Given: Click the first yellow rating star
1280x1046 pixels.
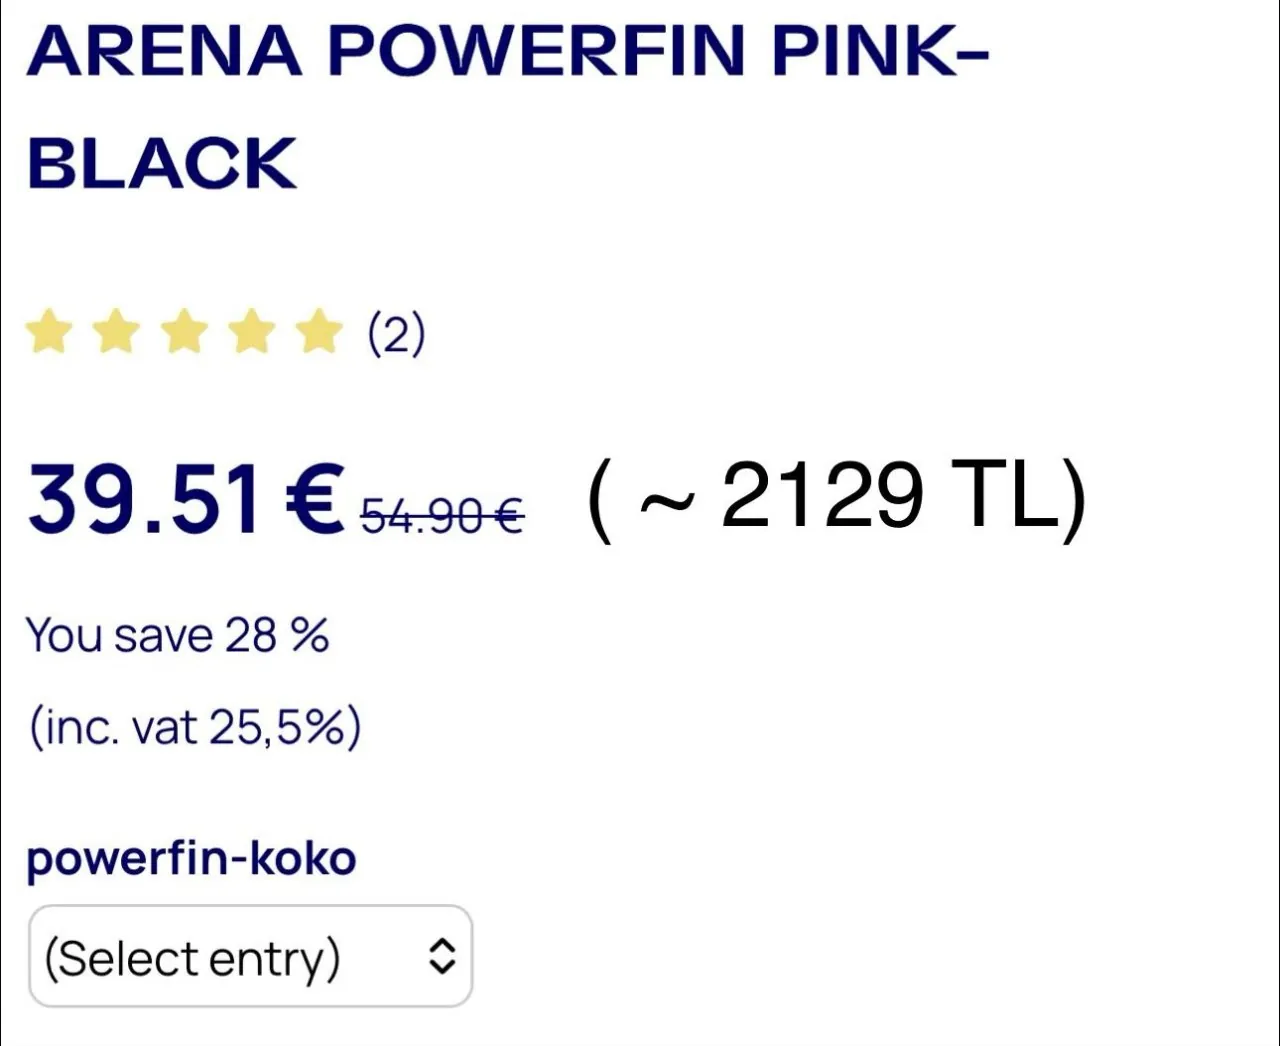Looking at the screenshot, I should [49, 332].
